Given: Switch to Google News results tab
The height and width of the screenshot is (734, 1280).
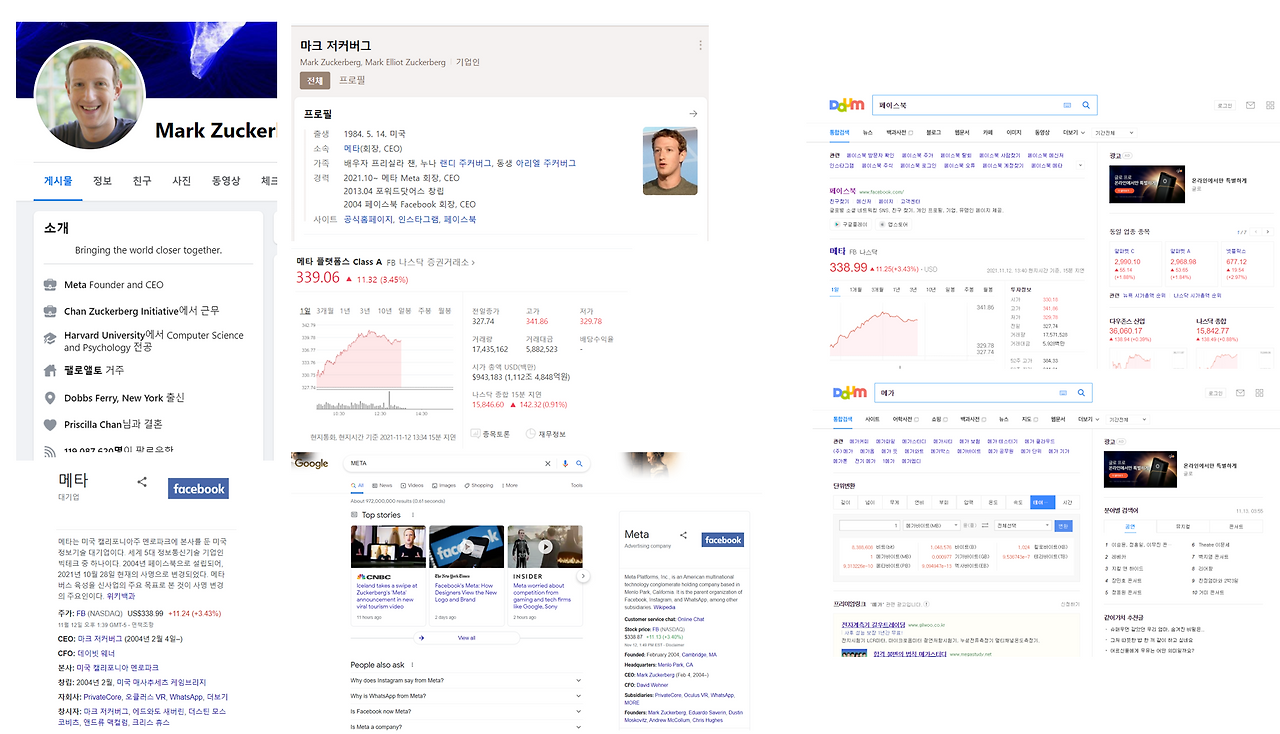Looking at the screenshot, I should (x=382, y=485).
